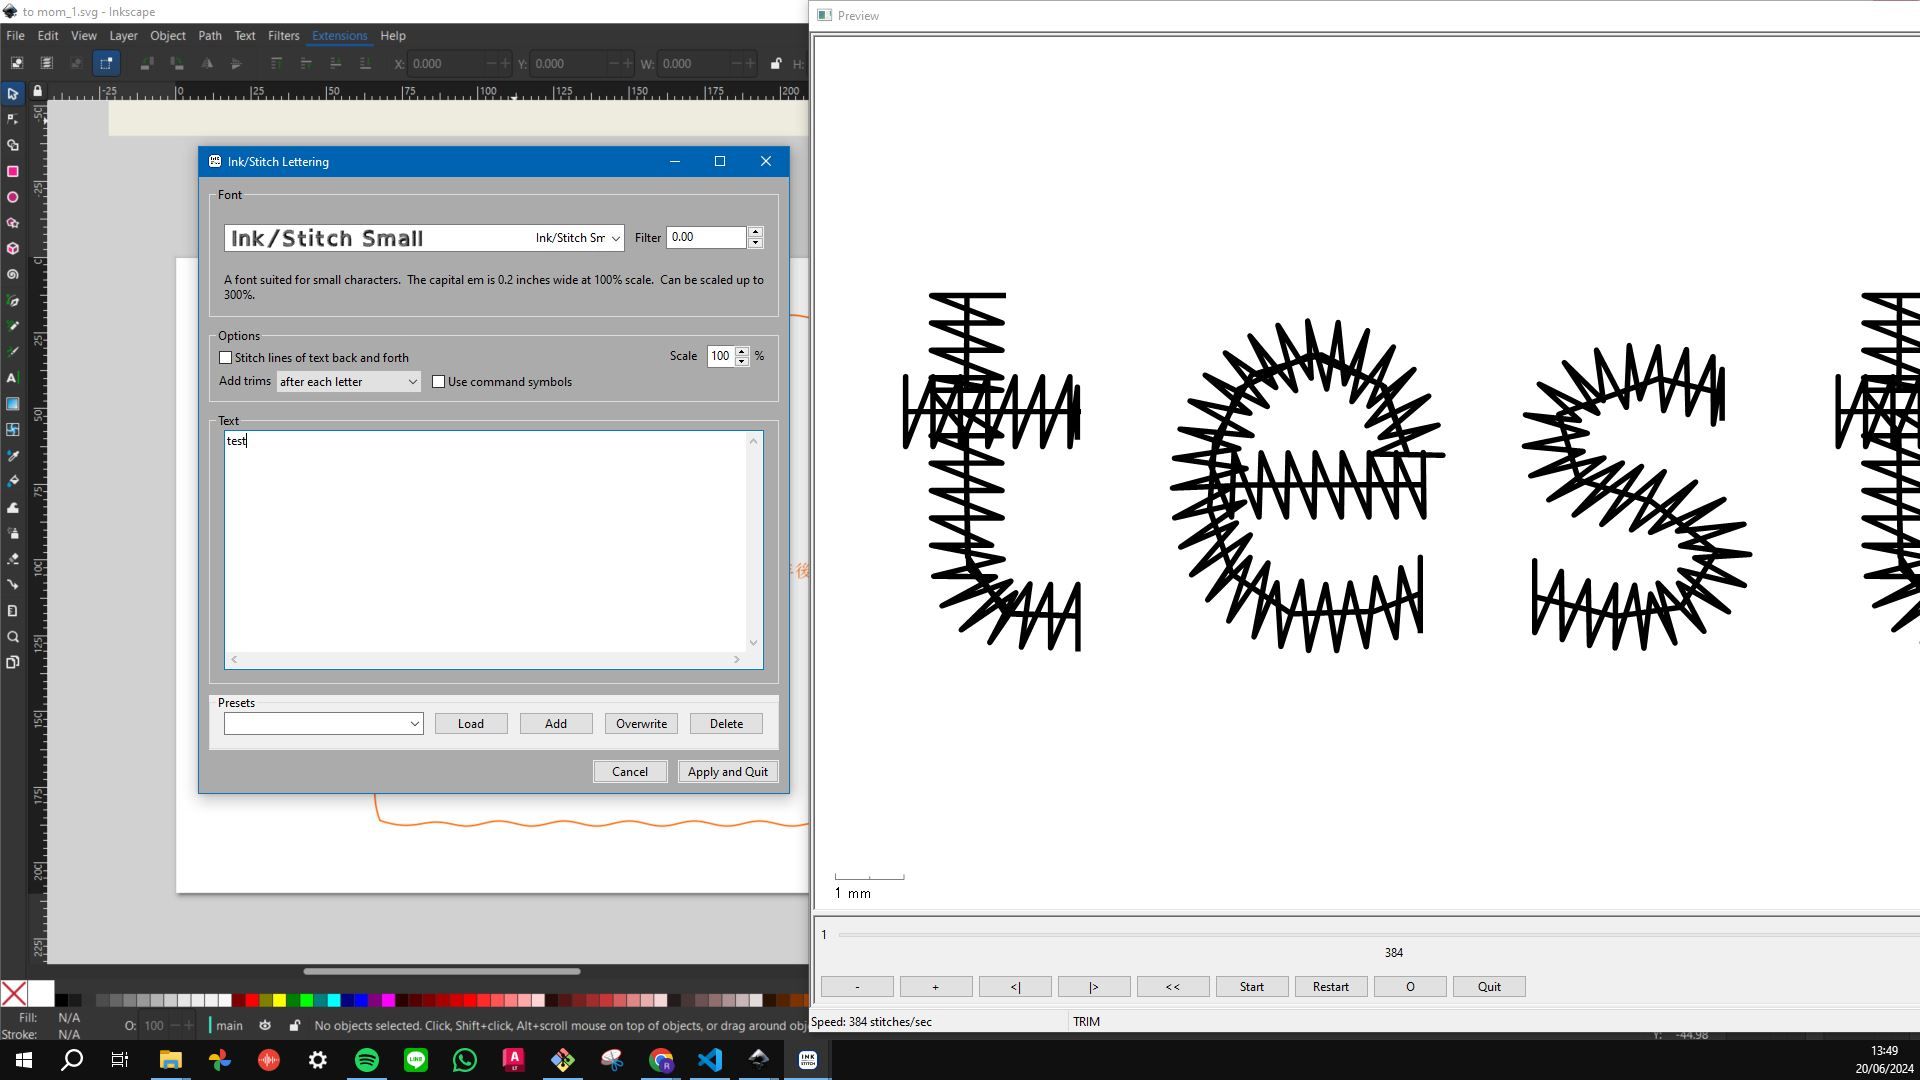Screen dimensions: 1920x1080
Task: Click Select All in All Layers icon
Action: click(x=46, y=63)
